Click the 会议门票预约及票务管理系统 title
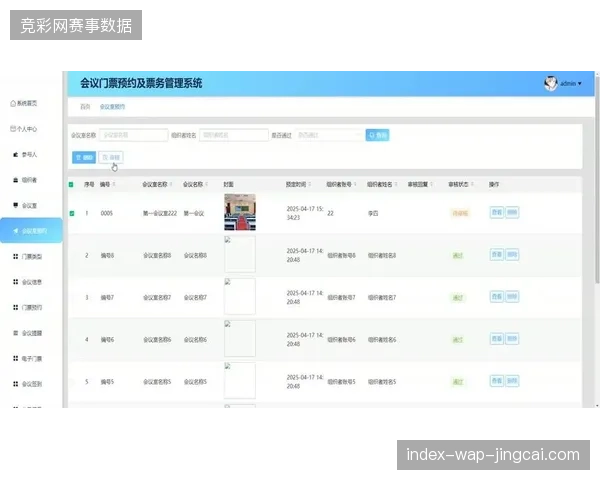Image resolution: width=600 pixels, height=480 pixels. pyautogui.click(x=141, y=83)
